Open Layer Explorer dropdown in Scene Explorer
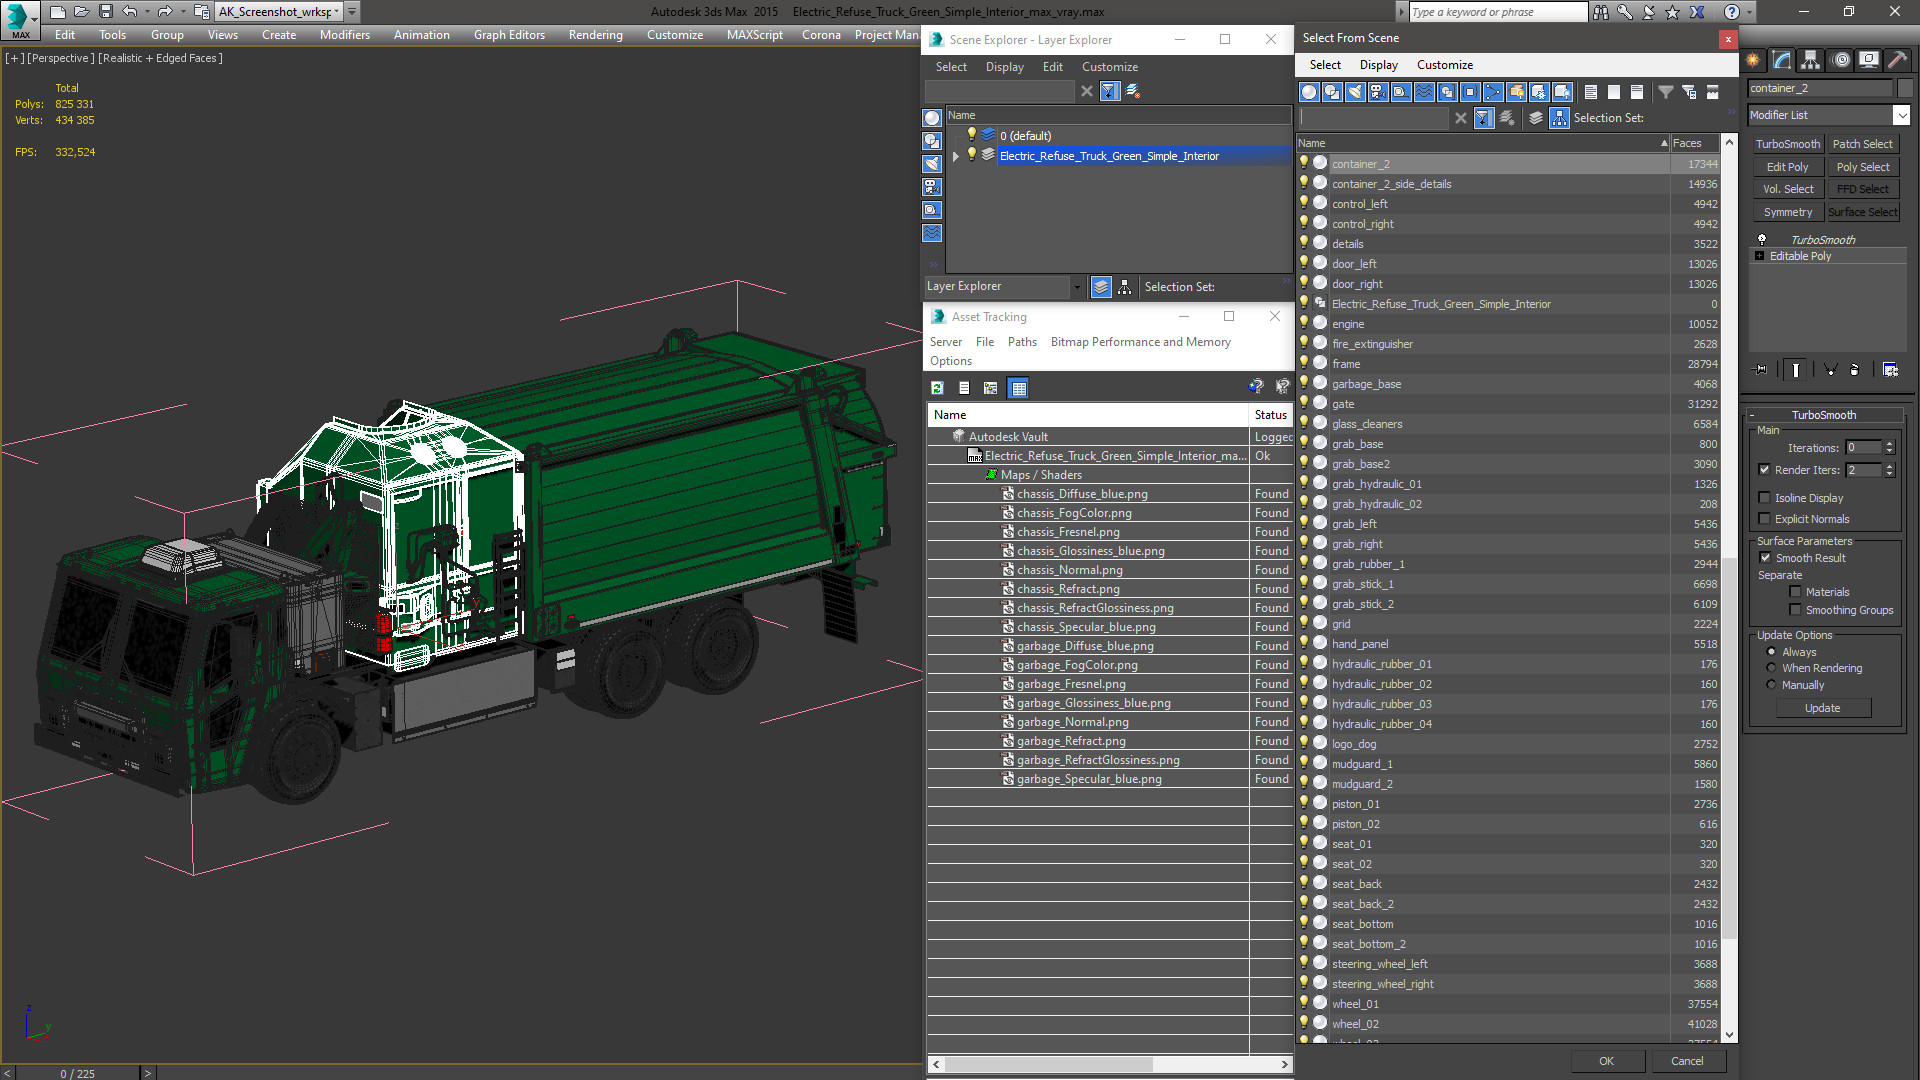Image resolution: width=1920 pixels, height=1080 pixels. [x=1076, y=287]
